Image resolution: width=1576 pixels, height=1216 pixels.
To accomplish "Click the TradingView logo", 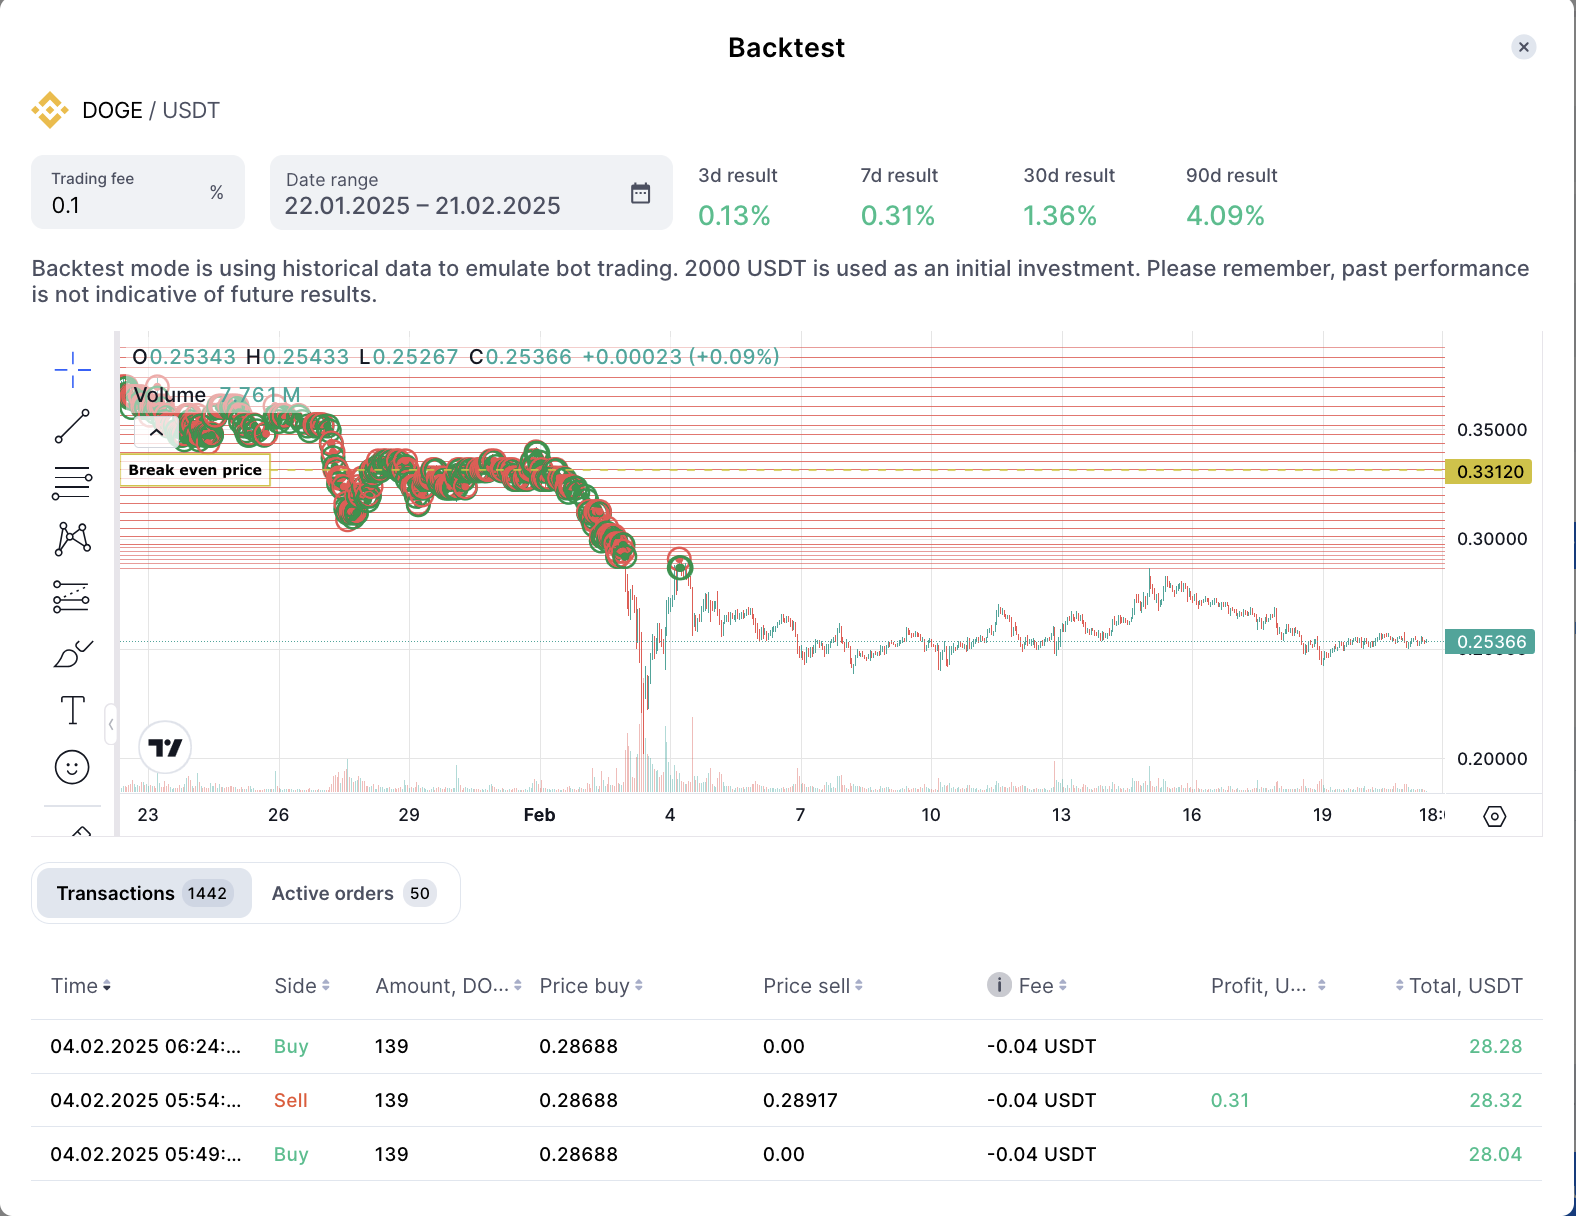I will pyautogui.click(x=165, y=747).
